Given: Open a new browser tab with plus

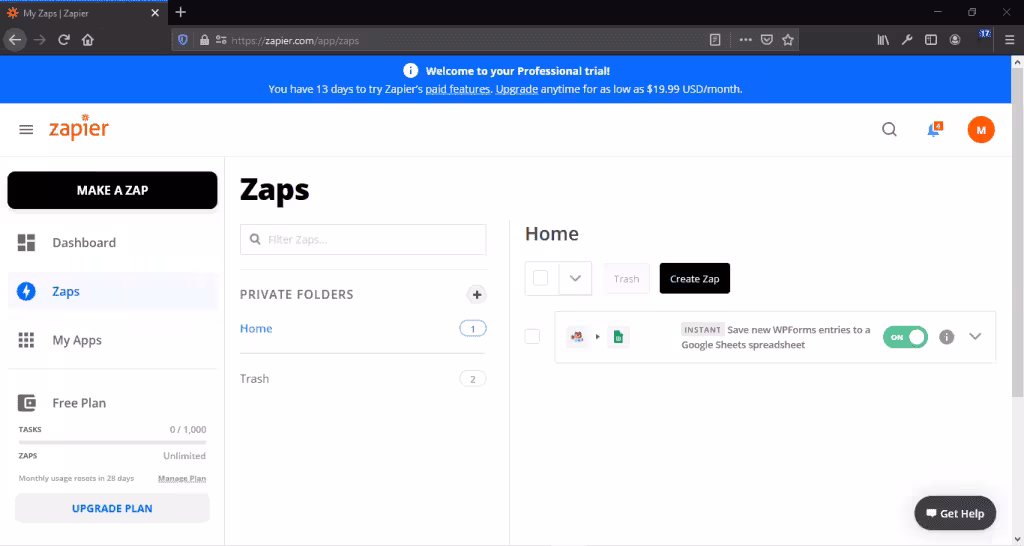Looking at the screenshot, I should (x=181, y=12).
